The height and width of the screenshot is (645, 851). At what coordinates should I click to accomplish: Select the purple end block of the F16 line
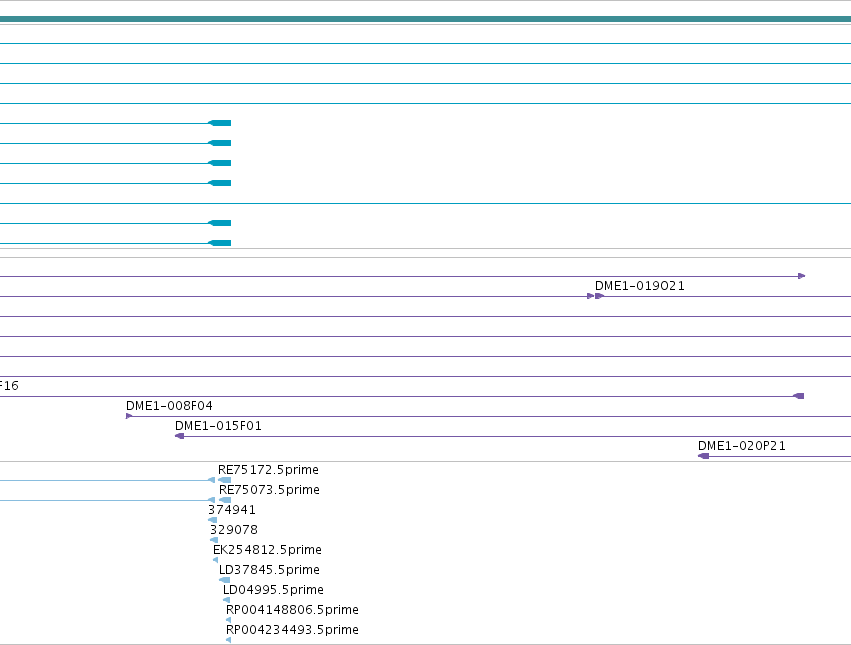coord(799,396)
